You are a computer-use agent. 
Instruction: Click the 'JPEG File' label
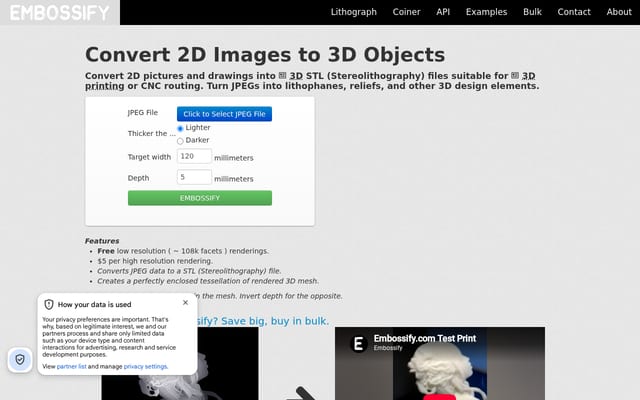click(142, 113)
